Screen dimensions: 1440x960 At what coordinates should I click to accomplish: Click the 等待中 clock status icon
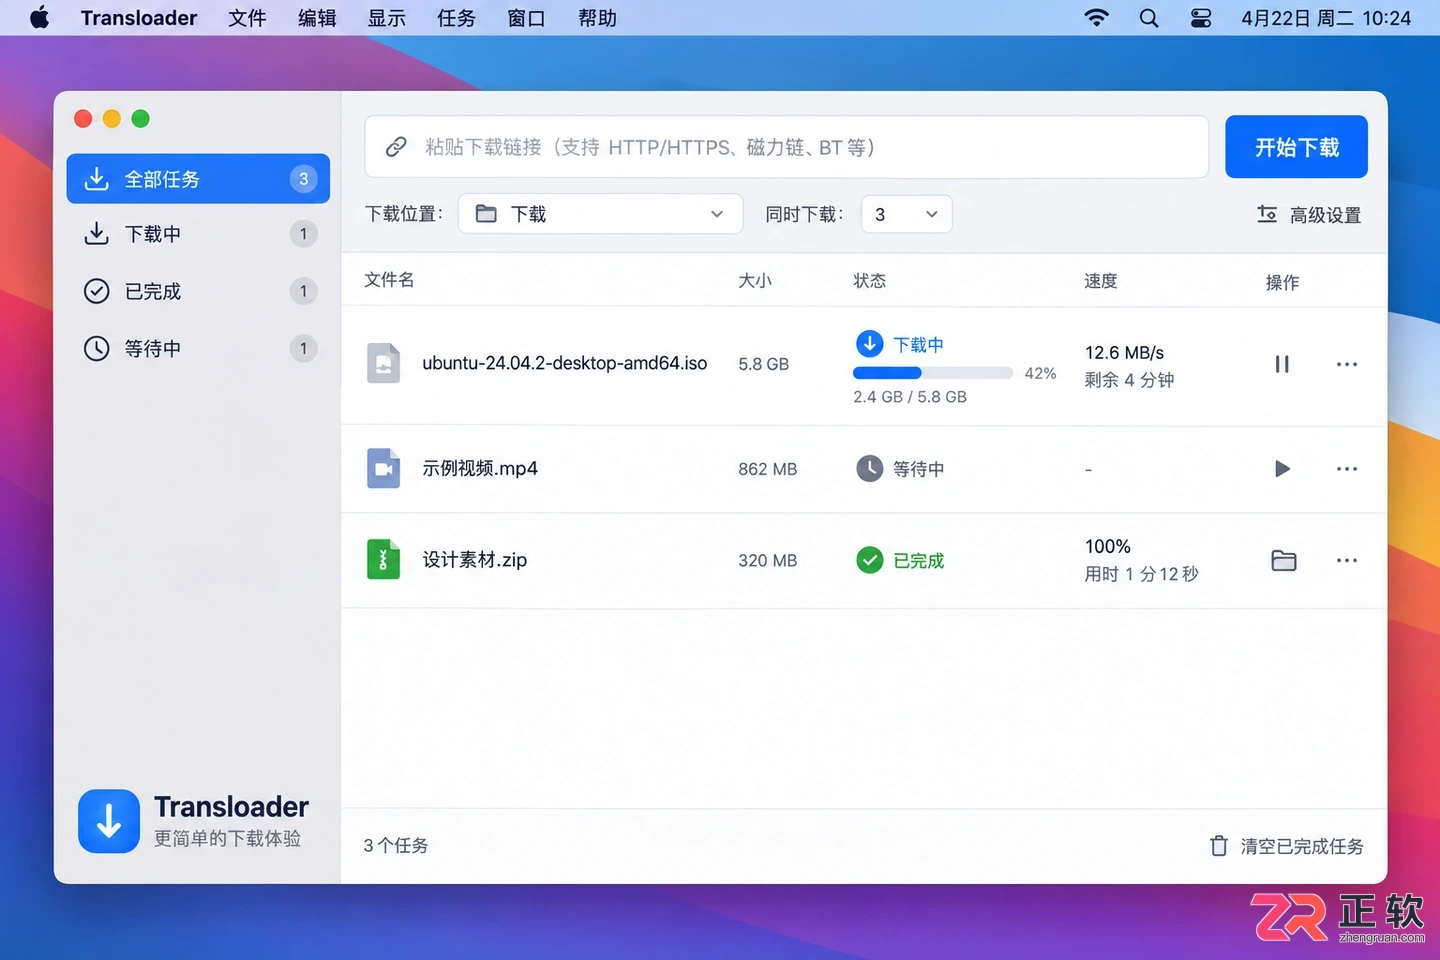point(869,468)
